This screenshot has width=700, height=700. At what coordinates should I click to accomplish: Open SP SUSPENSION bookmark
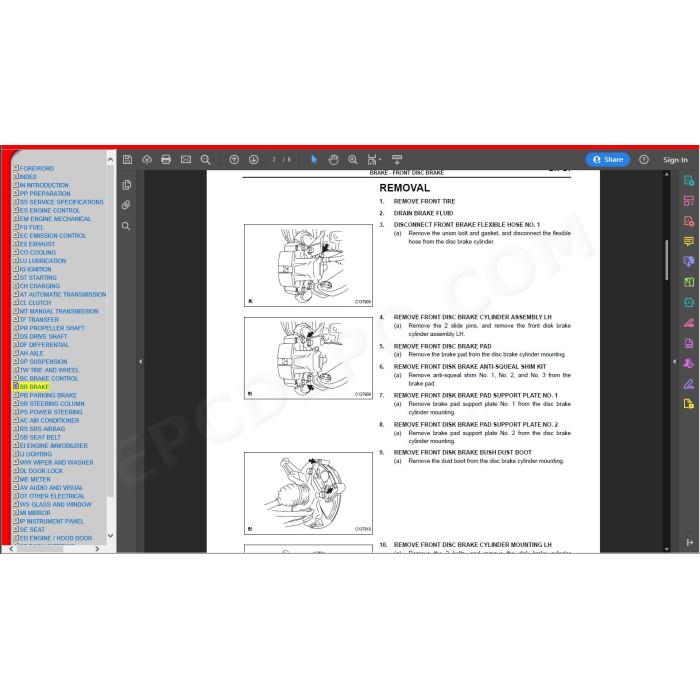point(43,362)
